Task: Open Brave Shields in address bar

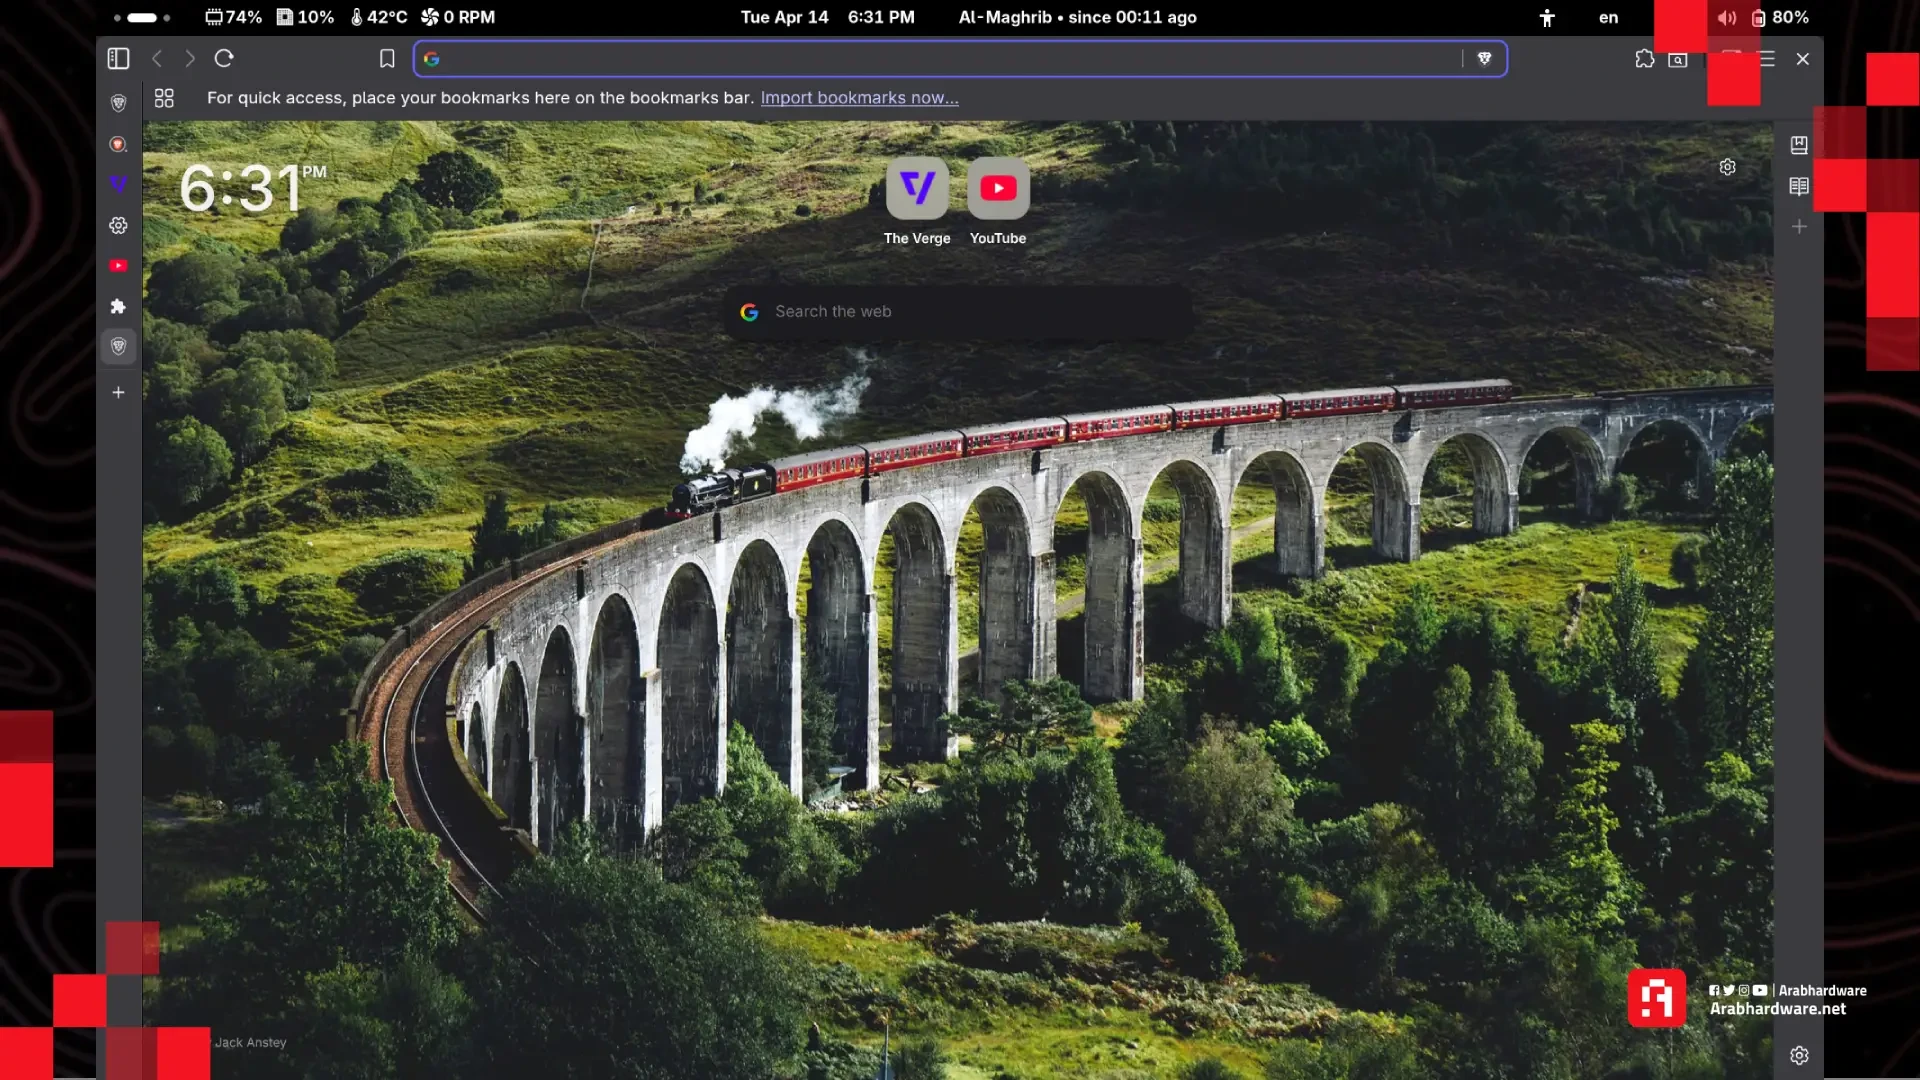Action: pos(1485,59)
